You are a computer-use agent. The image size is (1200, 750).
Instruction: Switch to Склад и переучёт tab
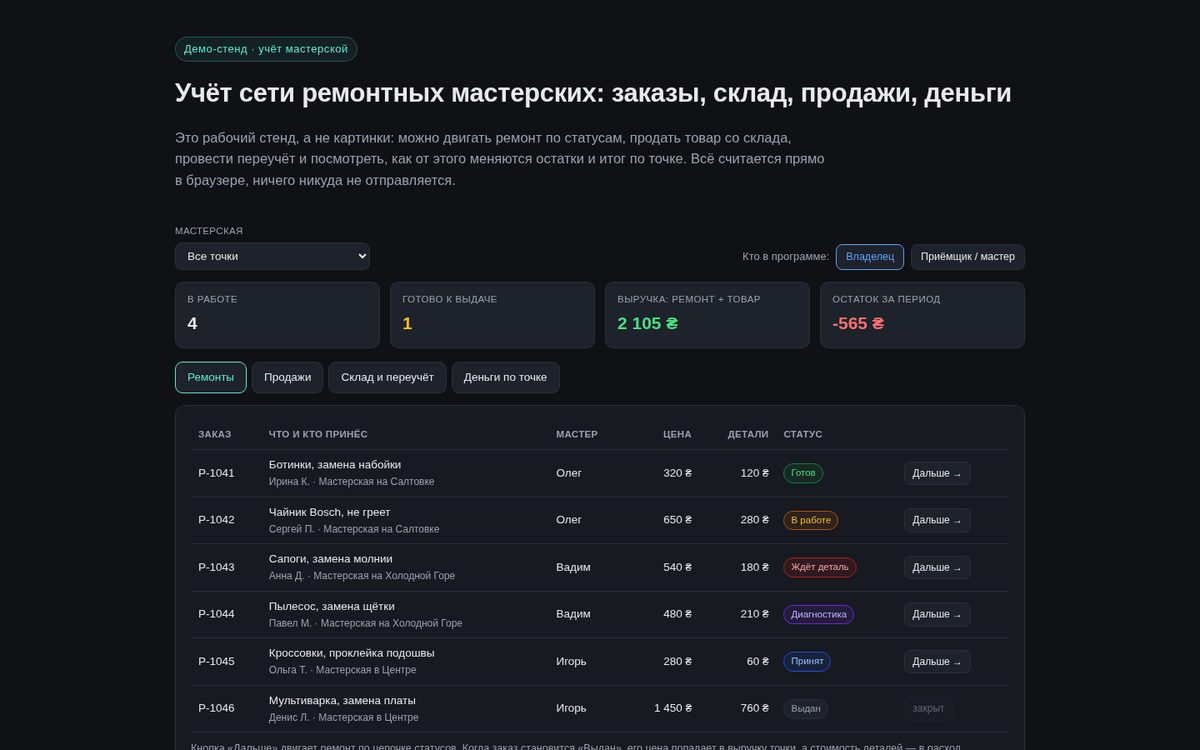(x=387, y=377)
